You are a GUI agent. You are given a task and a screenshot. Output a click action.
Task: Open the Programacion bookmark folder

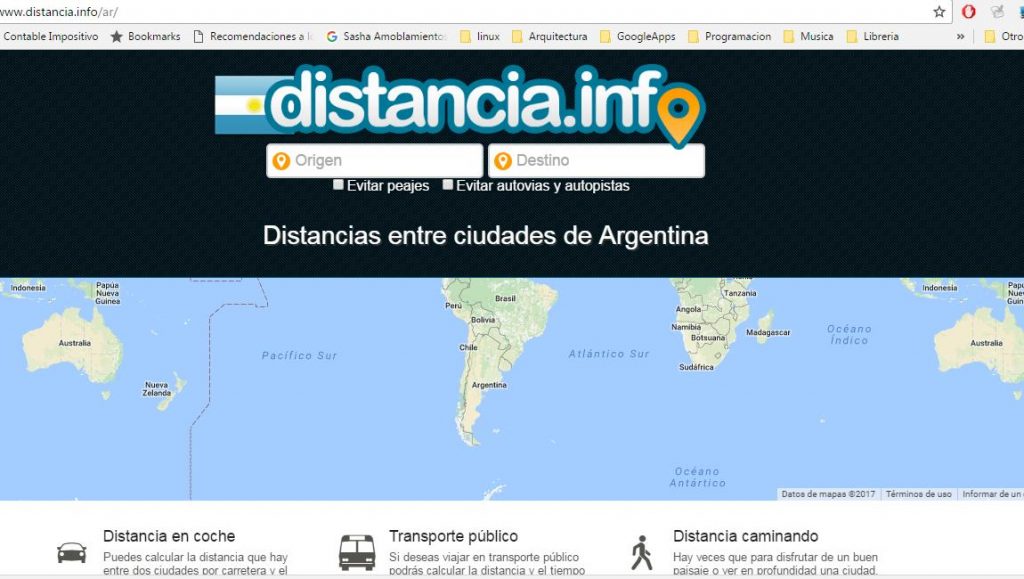pyautogui.click(x=729, y=37)
